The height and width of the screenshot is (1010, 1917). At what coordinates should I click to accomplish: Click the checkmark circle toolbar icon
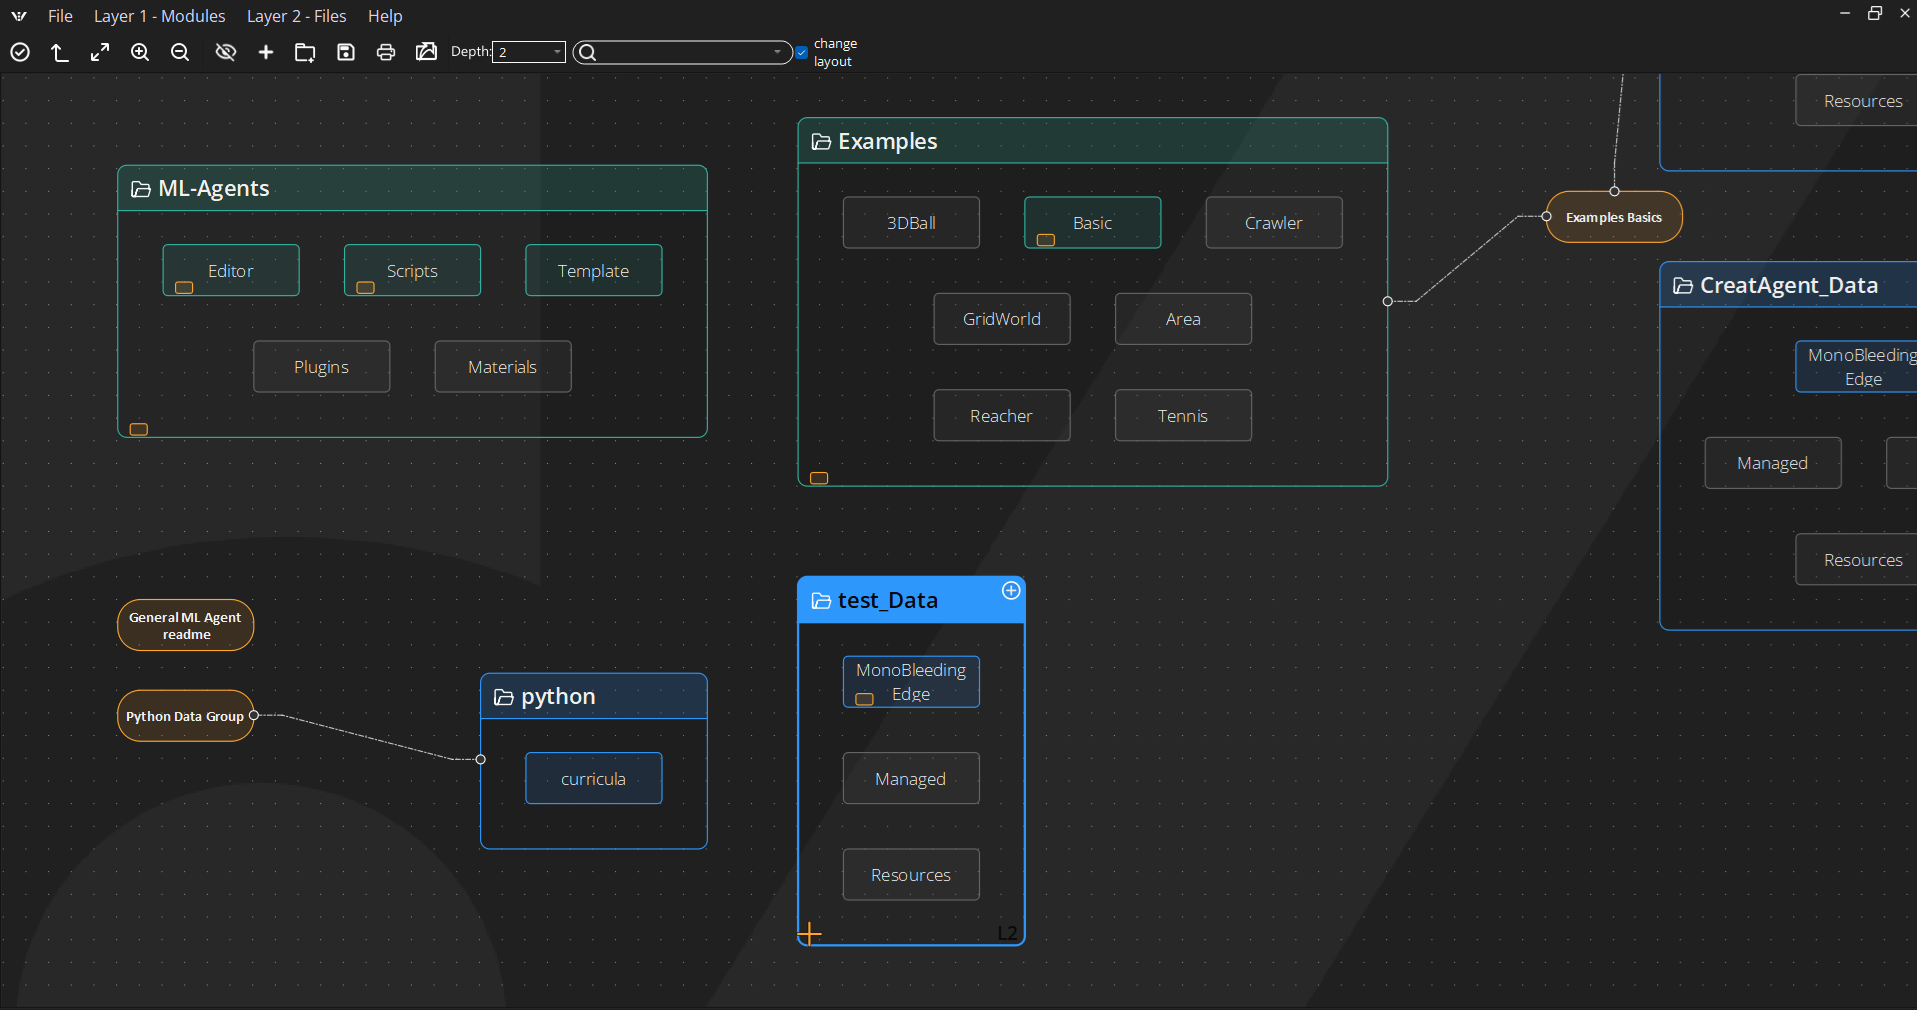click(20, 52)
